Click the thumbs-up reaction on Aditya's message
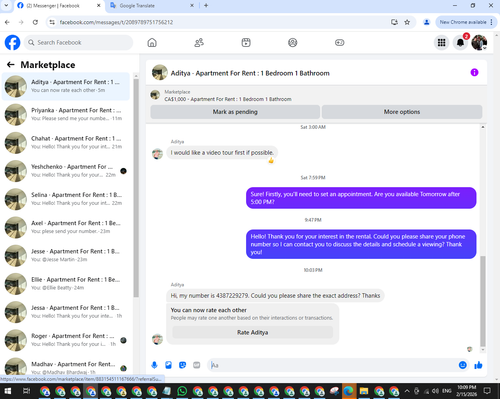The image size is (500, 399). [271, 161]
